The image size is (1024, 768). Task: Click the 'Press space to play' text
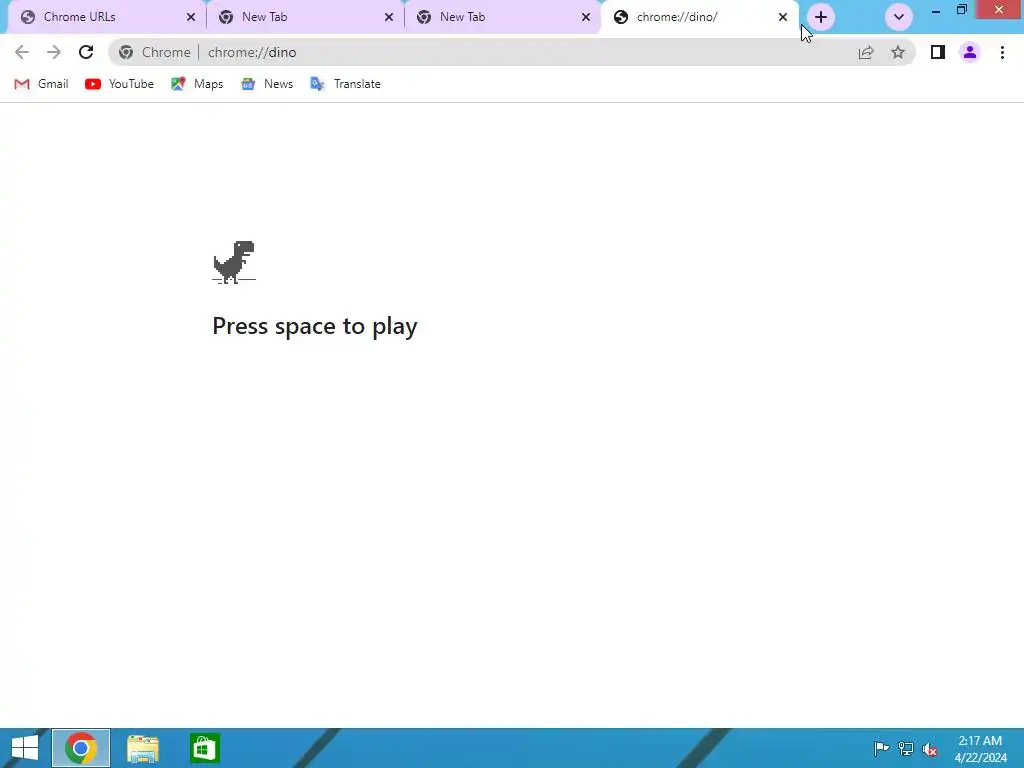coord(315,326)
